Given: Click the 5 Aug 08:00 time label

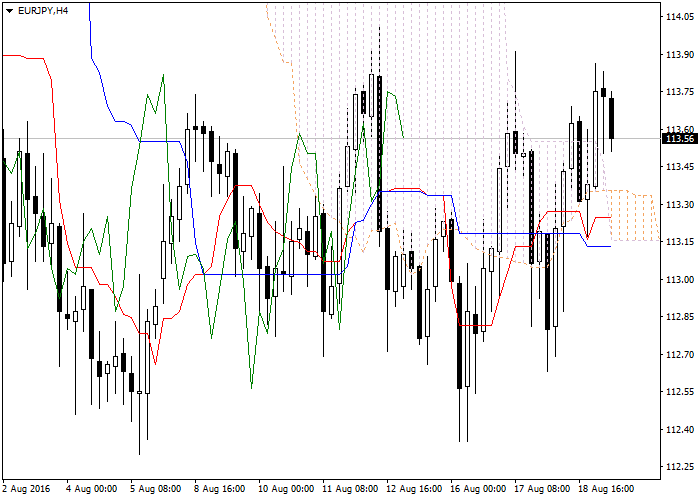Looking at the screenshot, I should click(x=156, y=488).
